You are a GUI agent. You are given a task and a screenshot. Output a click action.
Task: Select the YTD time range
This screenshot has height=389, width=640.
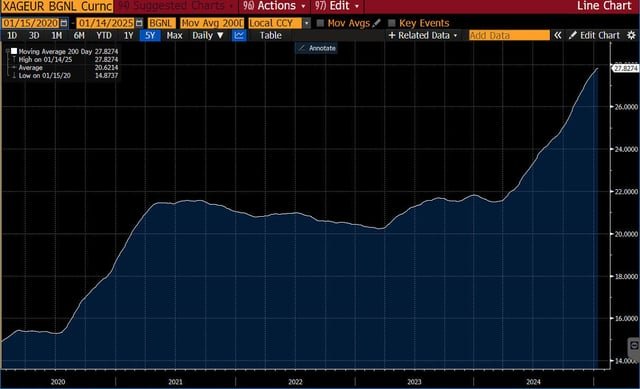[x=104, y=36]
